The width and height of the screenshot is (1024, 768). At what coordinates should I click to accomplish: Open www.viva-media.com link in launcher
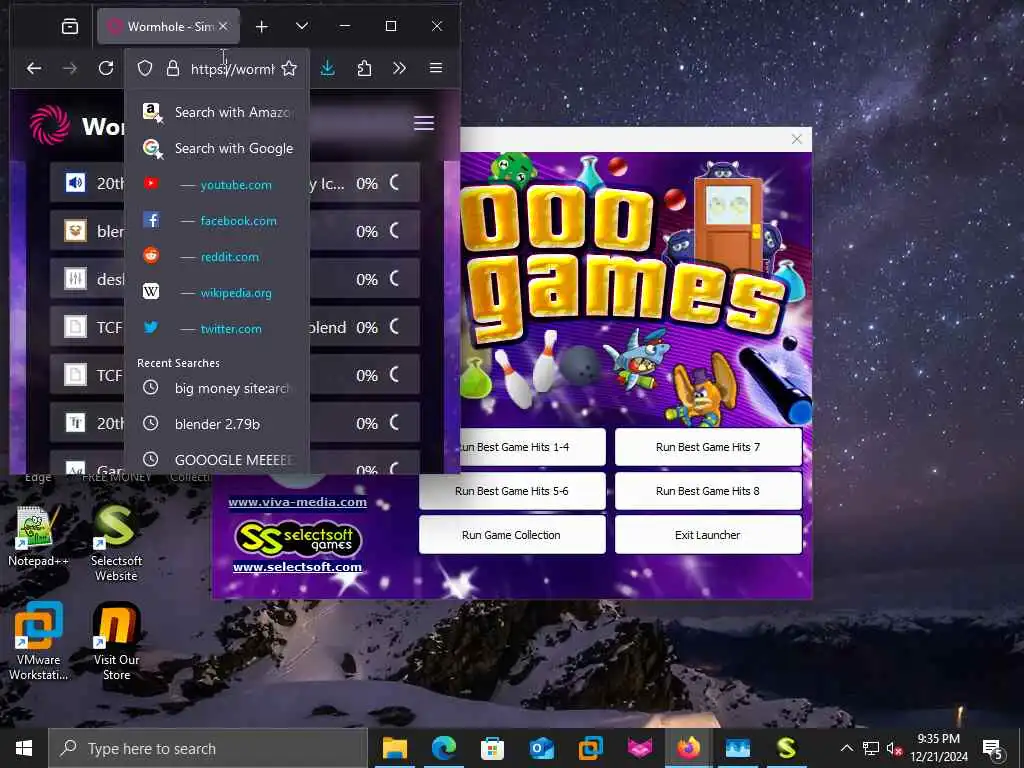tap(297, 502)
